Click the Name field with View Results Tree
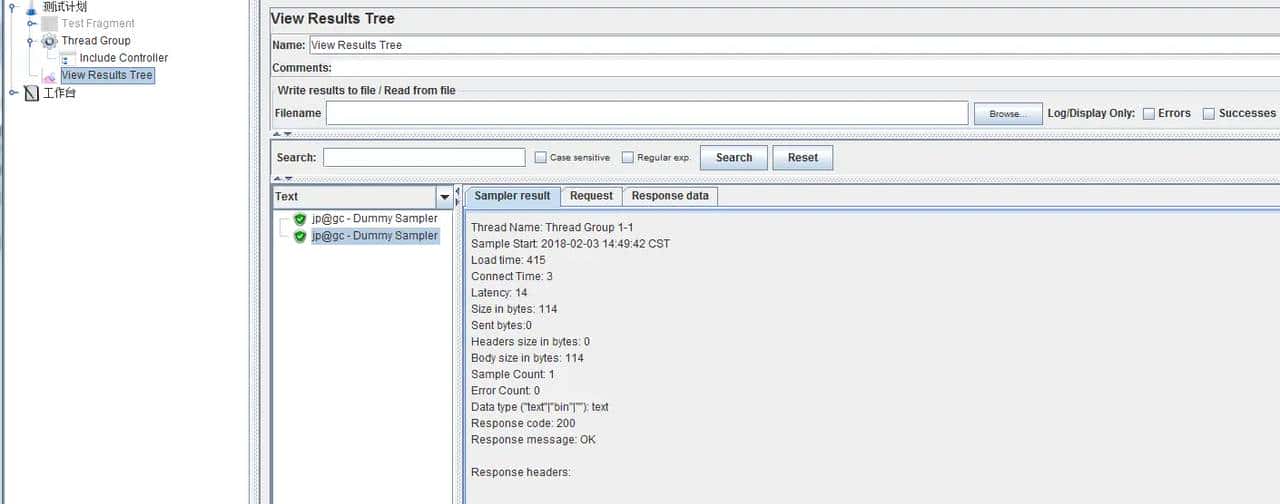The height and width of the screenshot is (504, 1280). pos(794,45)
